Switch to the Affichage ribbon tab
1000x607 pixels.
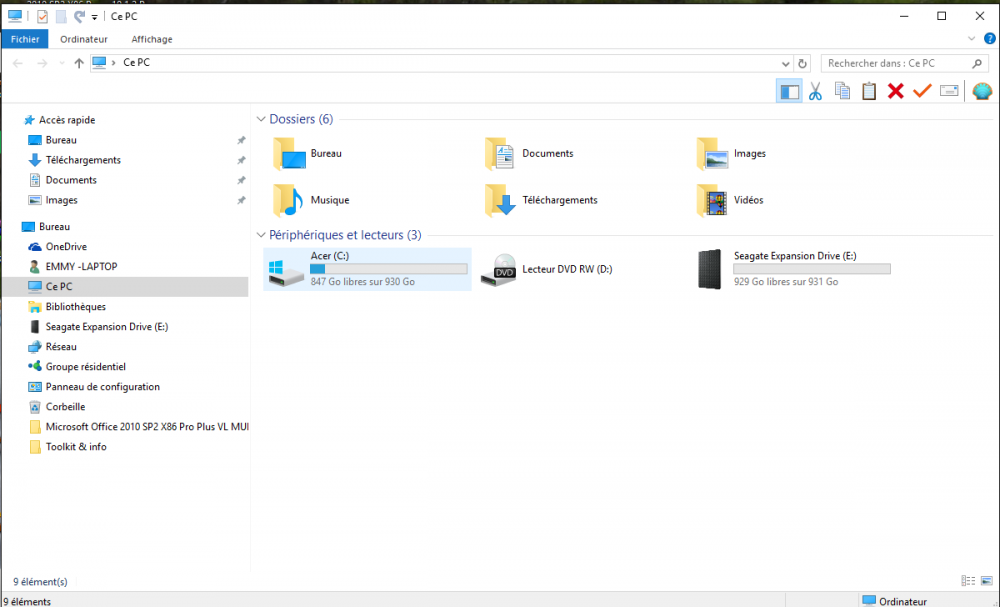(x=152, y=39)
